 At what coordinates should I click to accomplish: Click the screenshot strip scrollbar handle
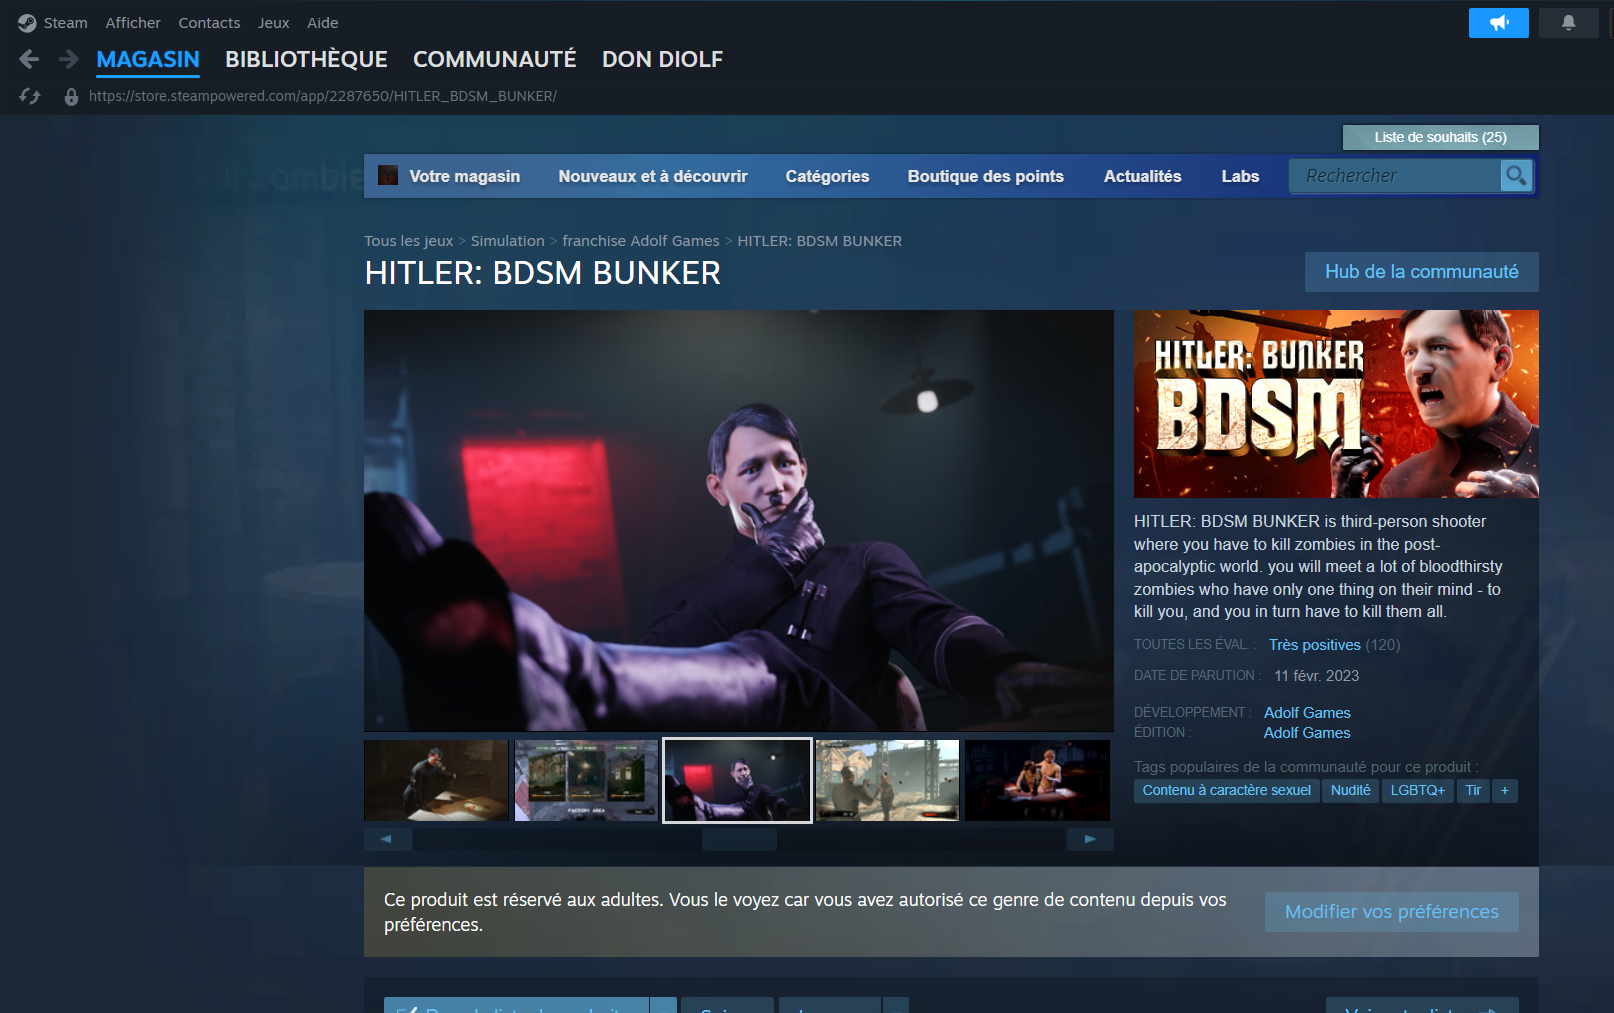[x=739, y=839]
